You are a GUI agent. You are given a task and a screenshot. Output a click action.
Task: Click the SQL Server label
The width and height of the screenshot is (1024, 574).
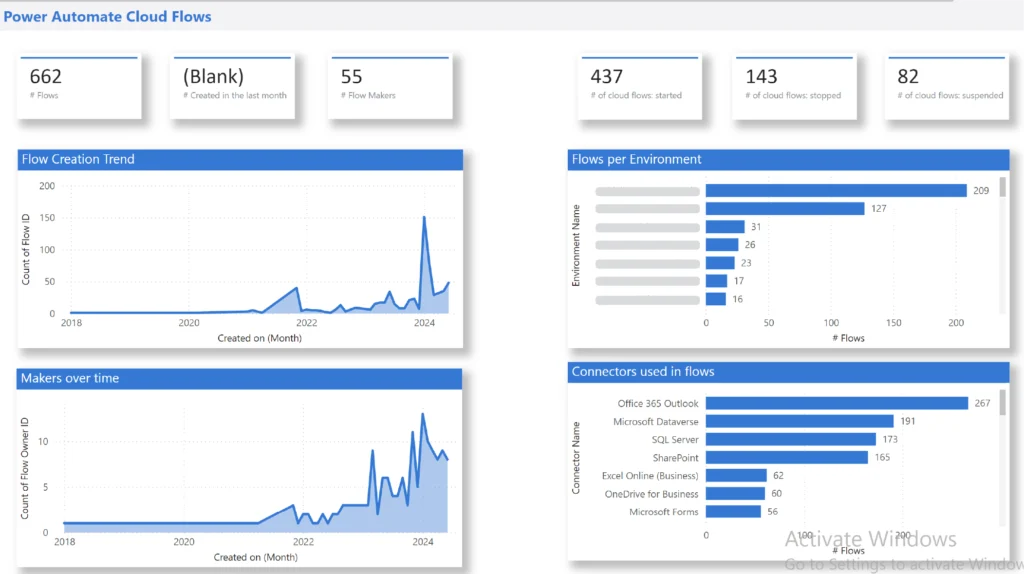point(675,439)
